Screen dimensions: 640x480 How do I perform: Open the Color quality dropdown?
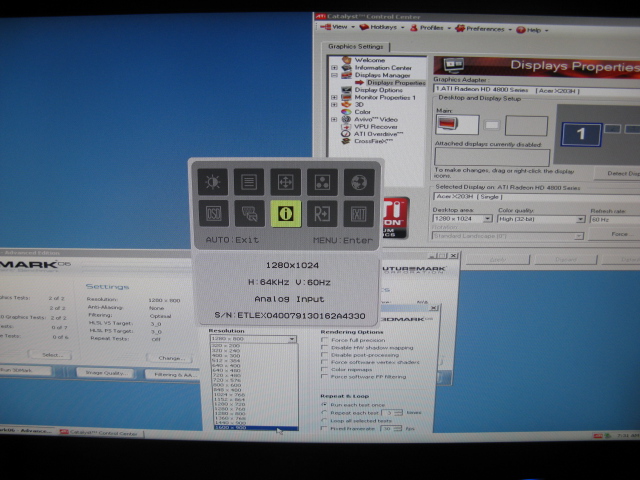580,220
